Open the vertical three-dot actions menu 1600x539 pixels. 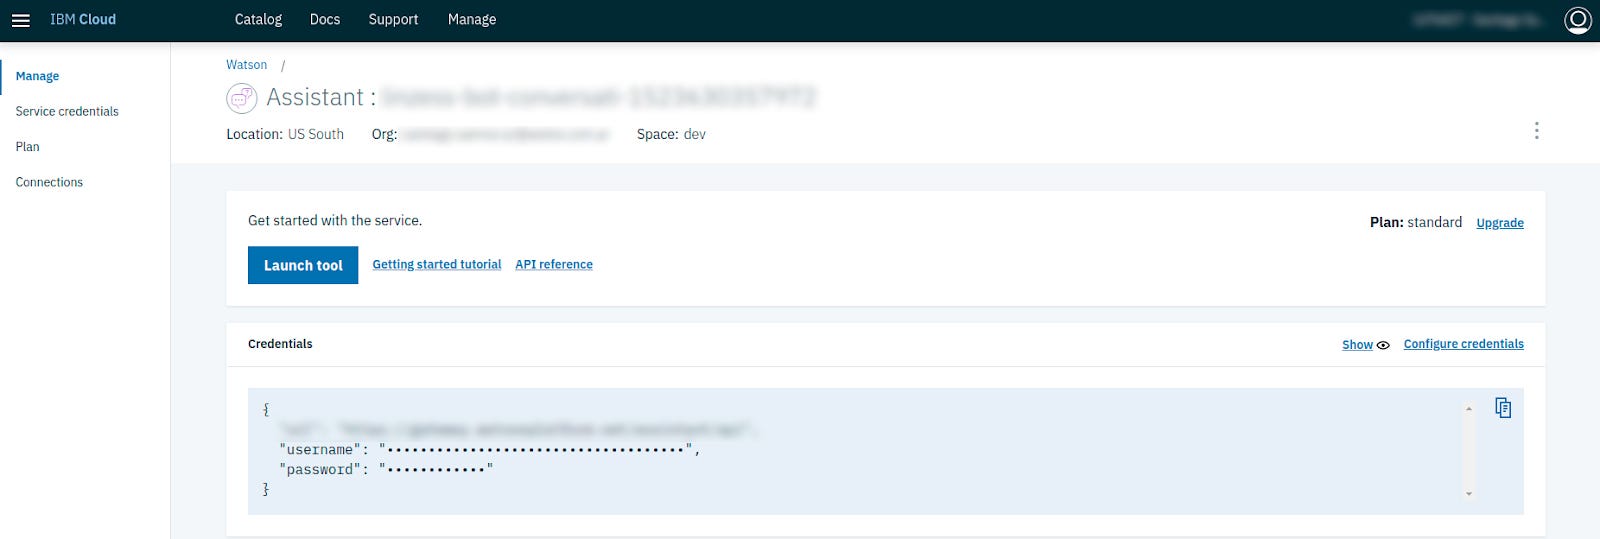point(1536,131)
